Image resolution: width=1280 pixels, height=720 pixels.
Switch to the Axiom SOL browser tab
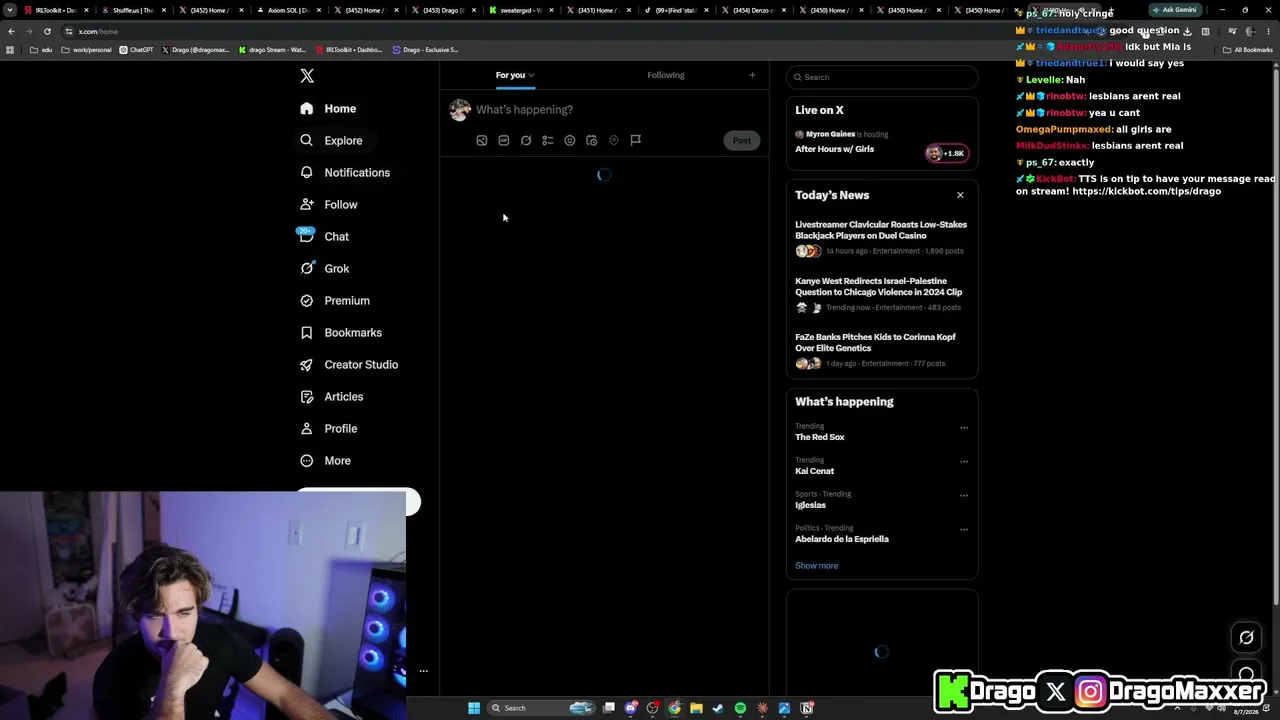(x=290, y=10)
